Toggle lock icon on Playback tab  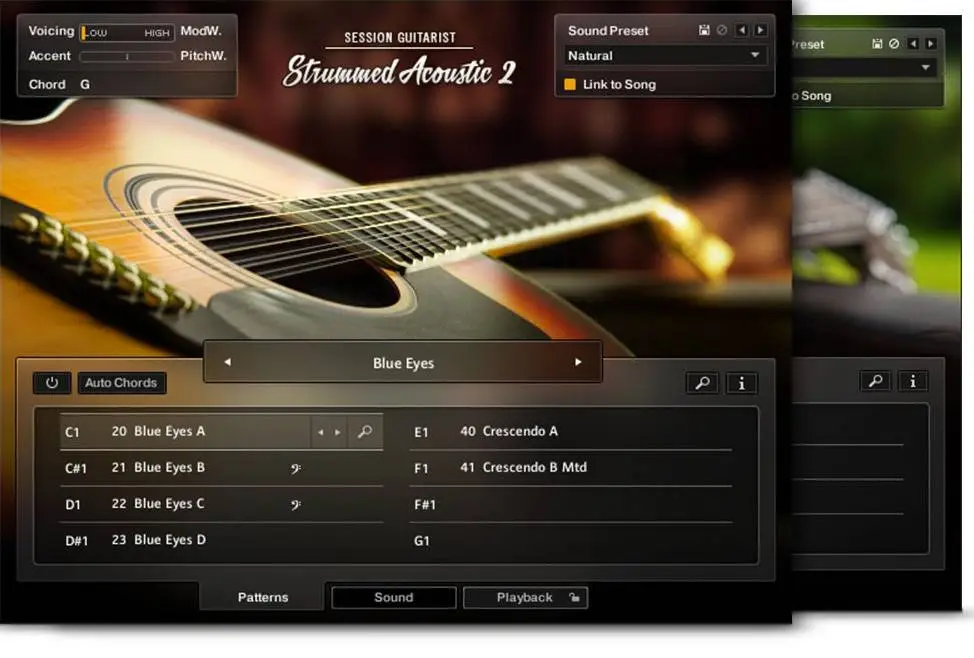coord(575,598)
